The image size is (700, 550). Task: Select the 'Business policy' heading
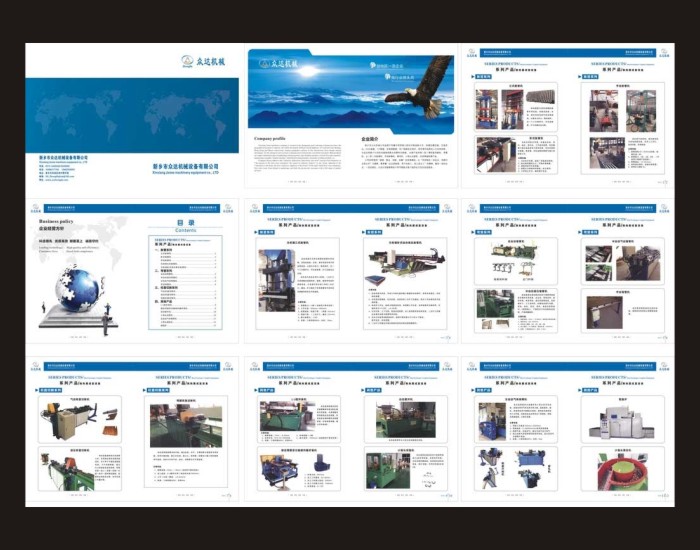56,221
